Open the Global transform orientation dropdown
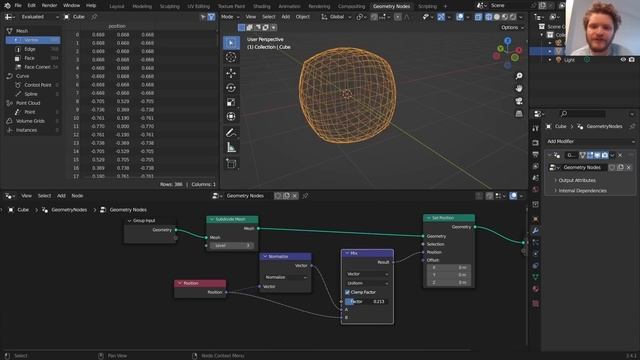Viewport: 640px width, 360px height. pyautogui.click(x=336, y=17)
